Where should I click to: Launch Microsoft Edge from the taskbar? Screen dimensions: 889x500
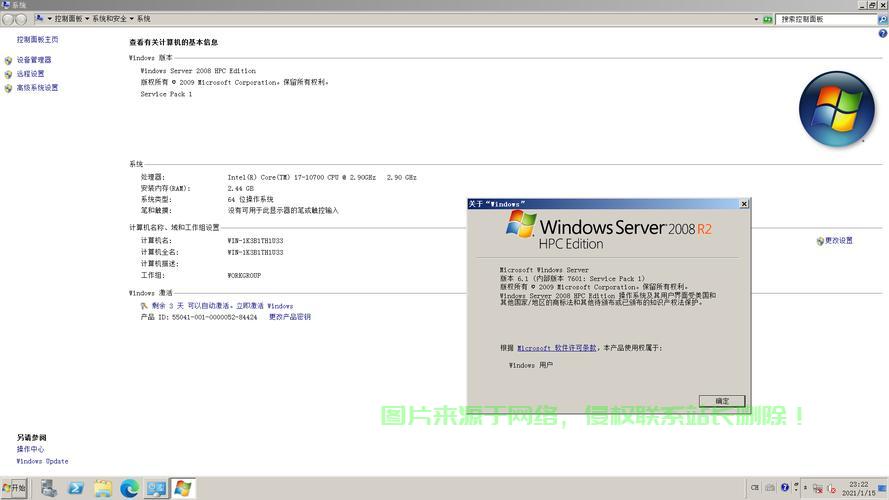(129, 489)
